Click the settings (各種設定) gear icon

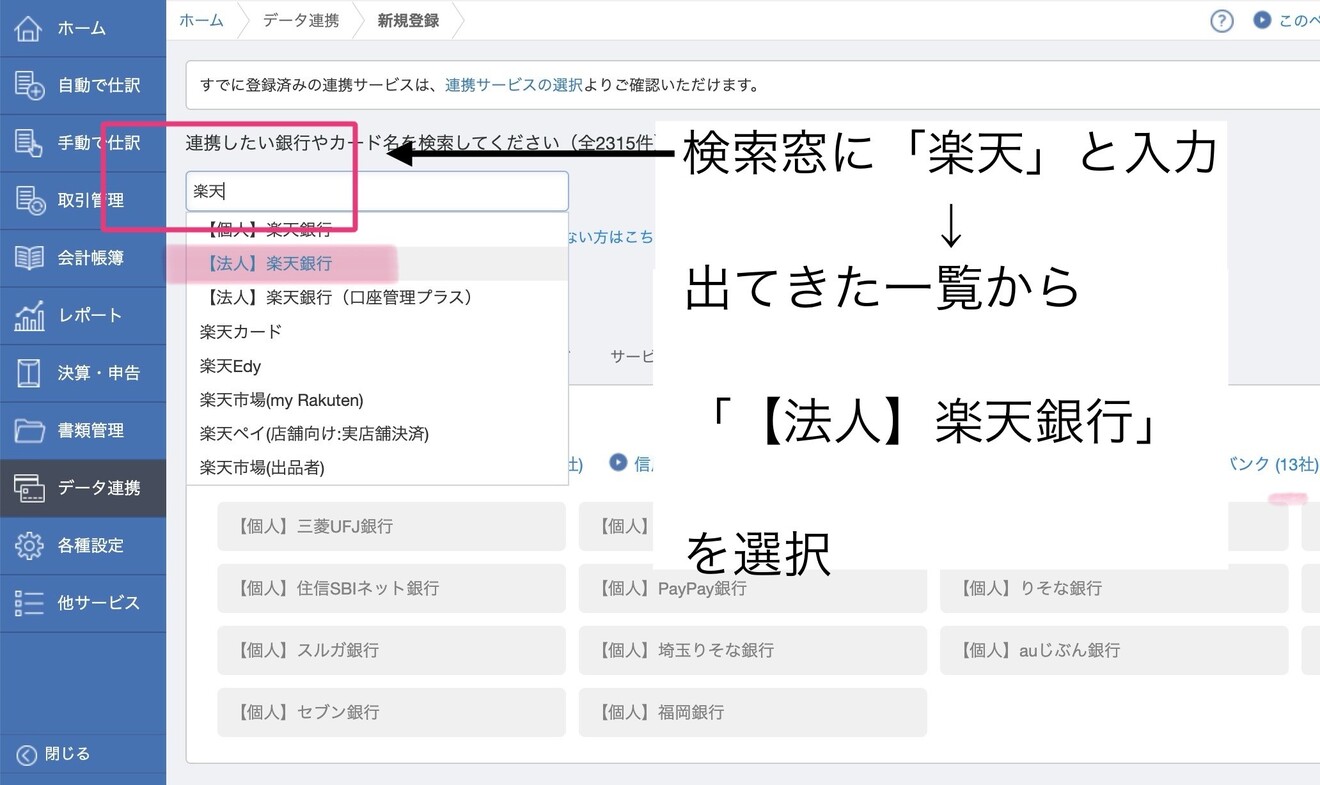(29, 545)
